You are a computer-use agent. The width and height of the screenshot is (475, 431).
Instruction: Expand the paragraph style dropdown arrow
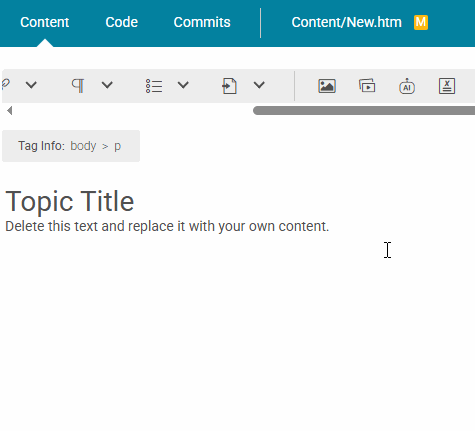click(x=107, y=85)
